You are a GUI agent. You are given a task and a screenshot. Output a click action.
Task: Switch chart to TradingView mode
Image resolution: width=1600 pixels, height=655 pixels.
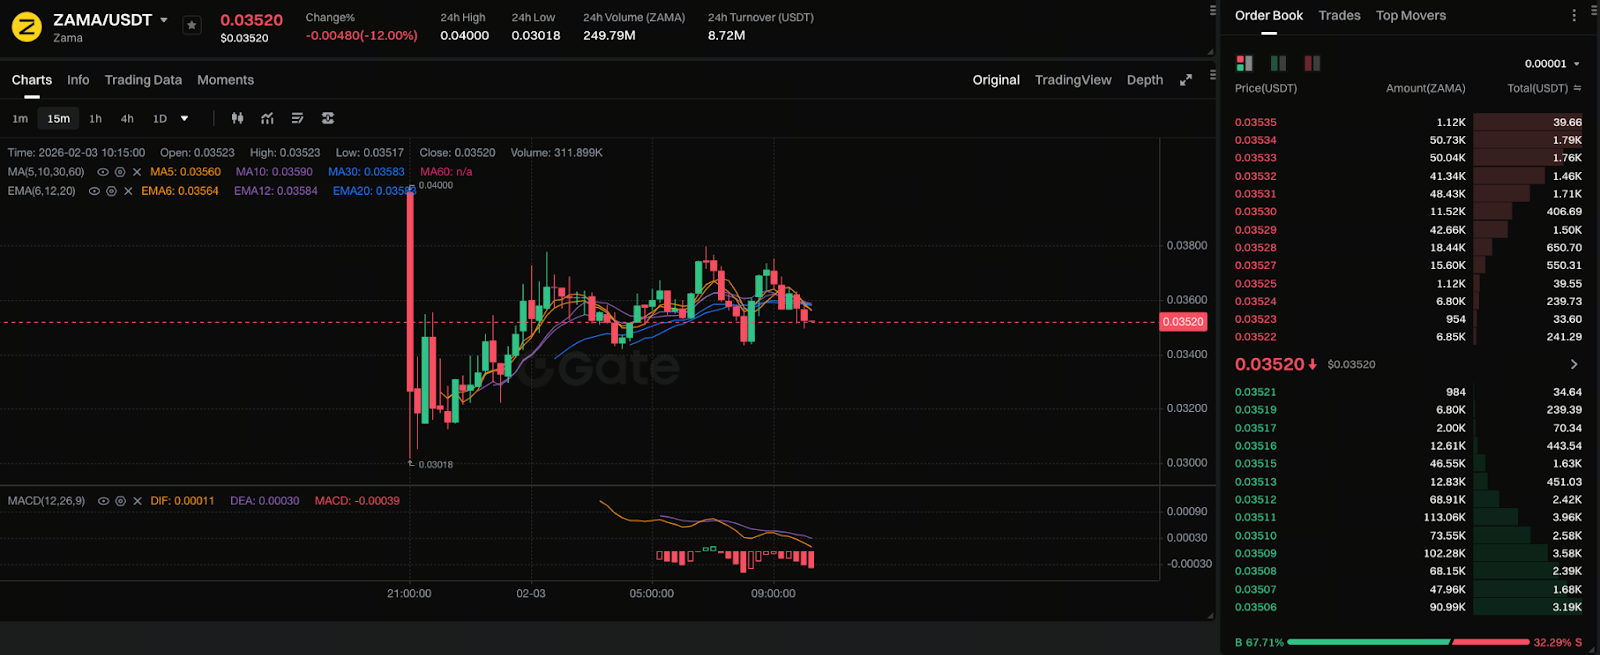1073,80
